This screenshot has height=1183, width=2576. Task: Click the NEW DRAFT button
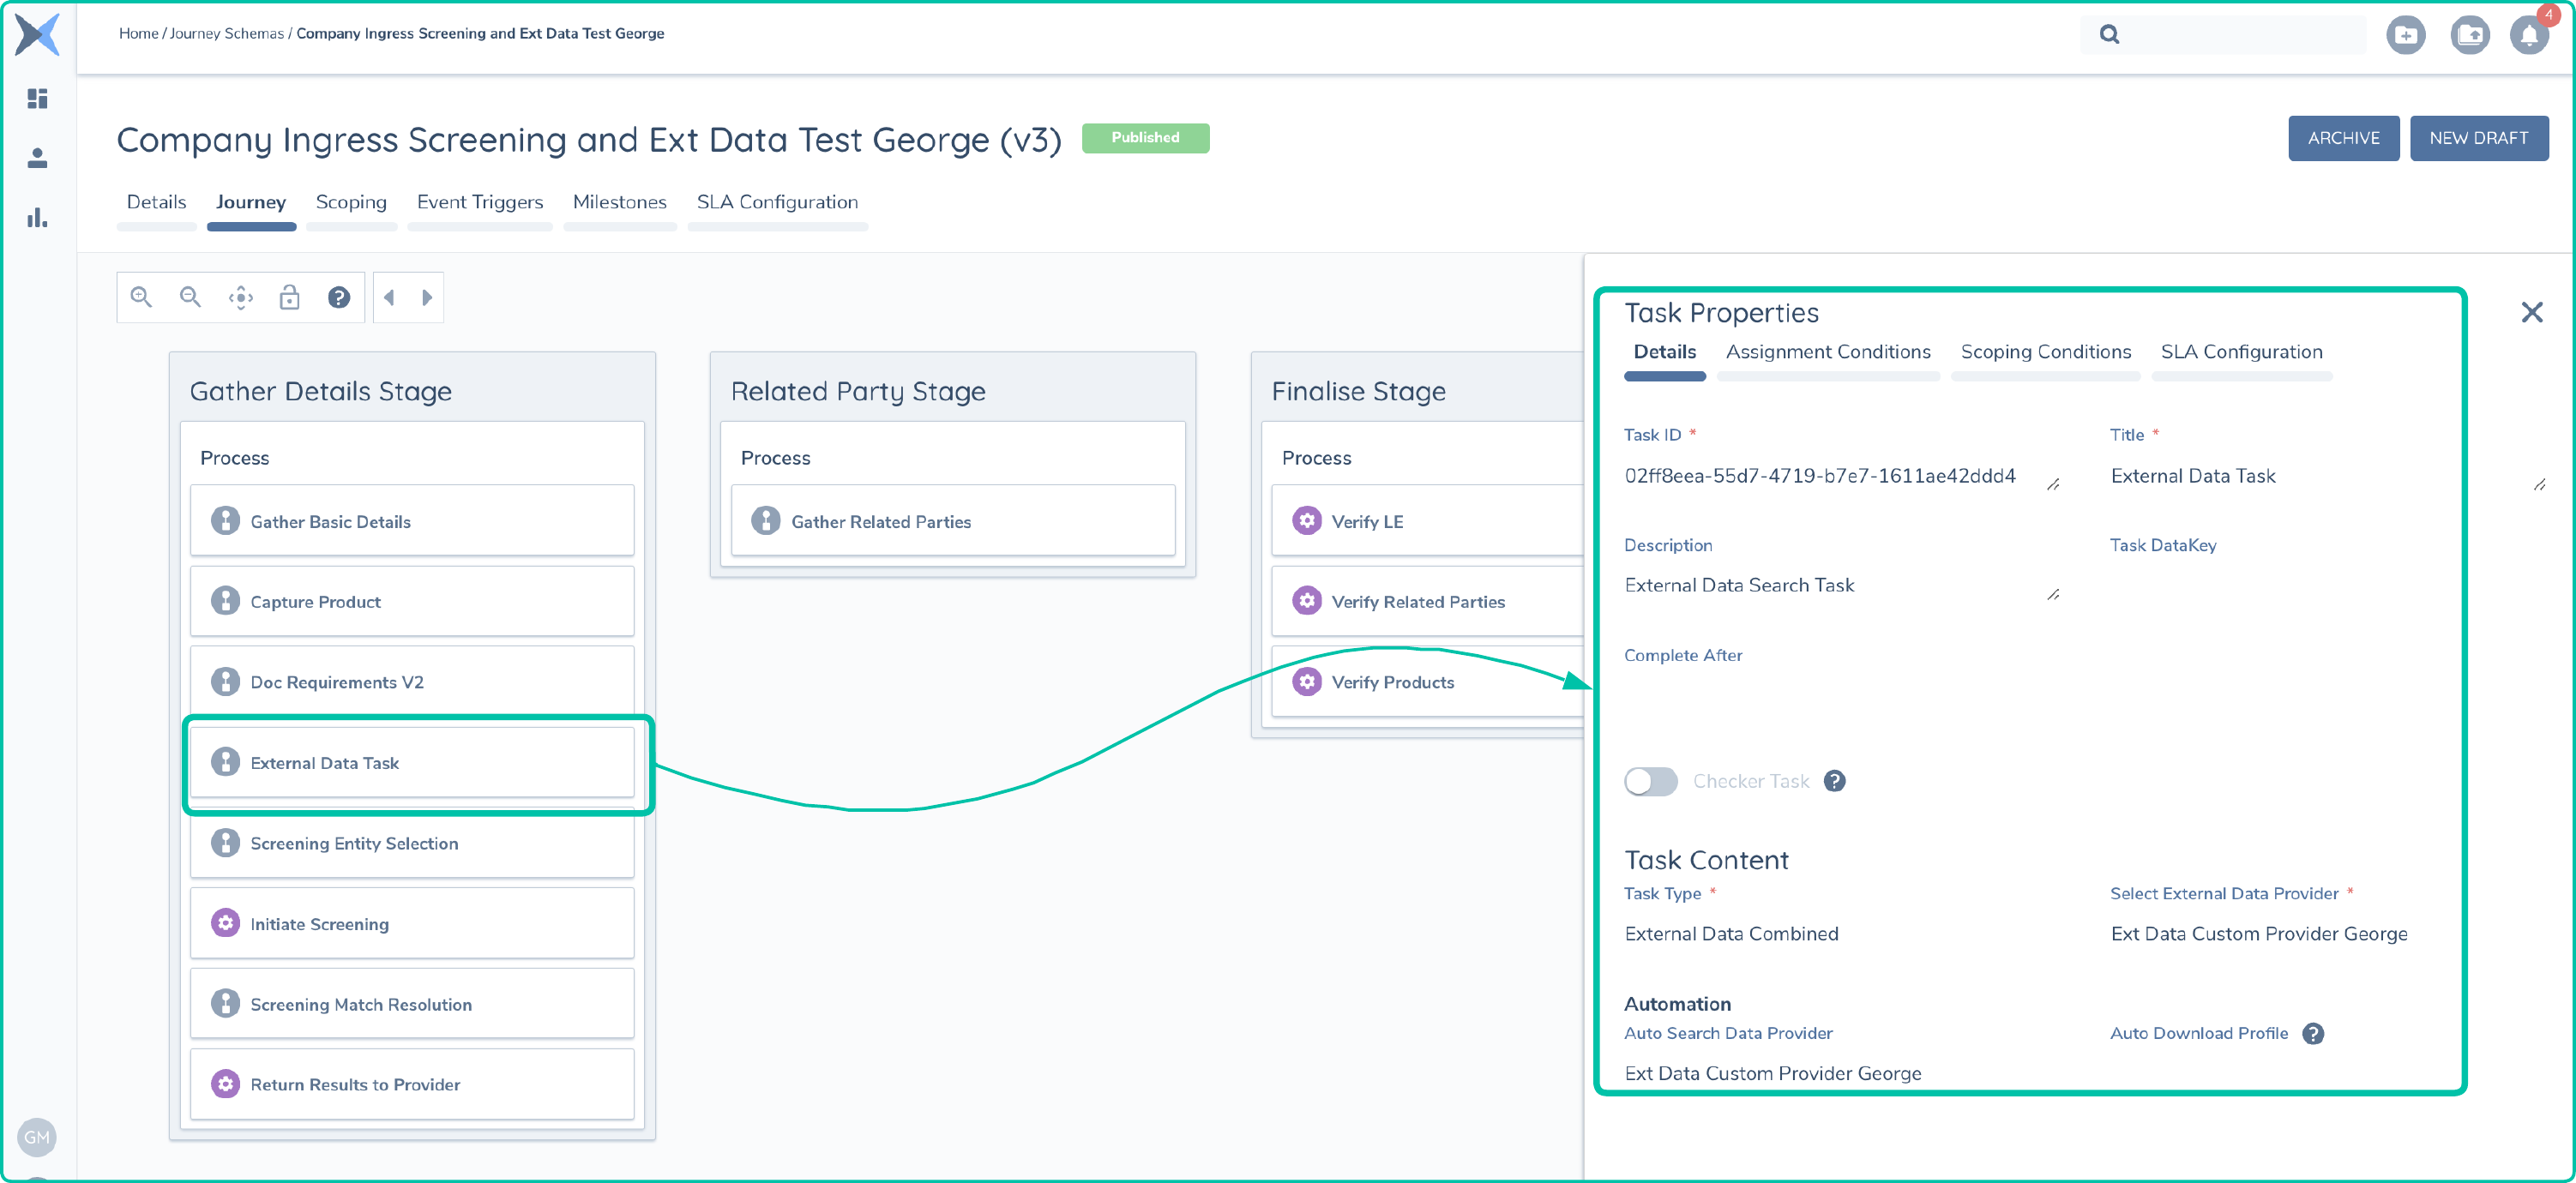[x=2478, y=138]
